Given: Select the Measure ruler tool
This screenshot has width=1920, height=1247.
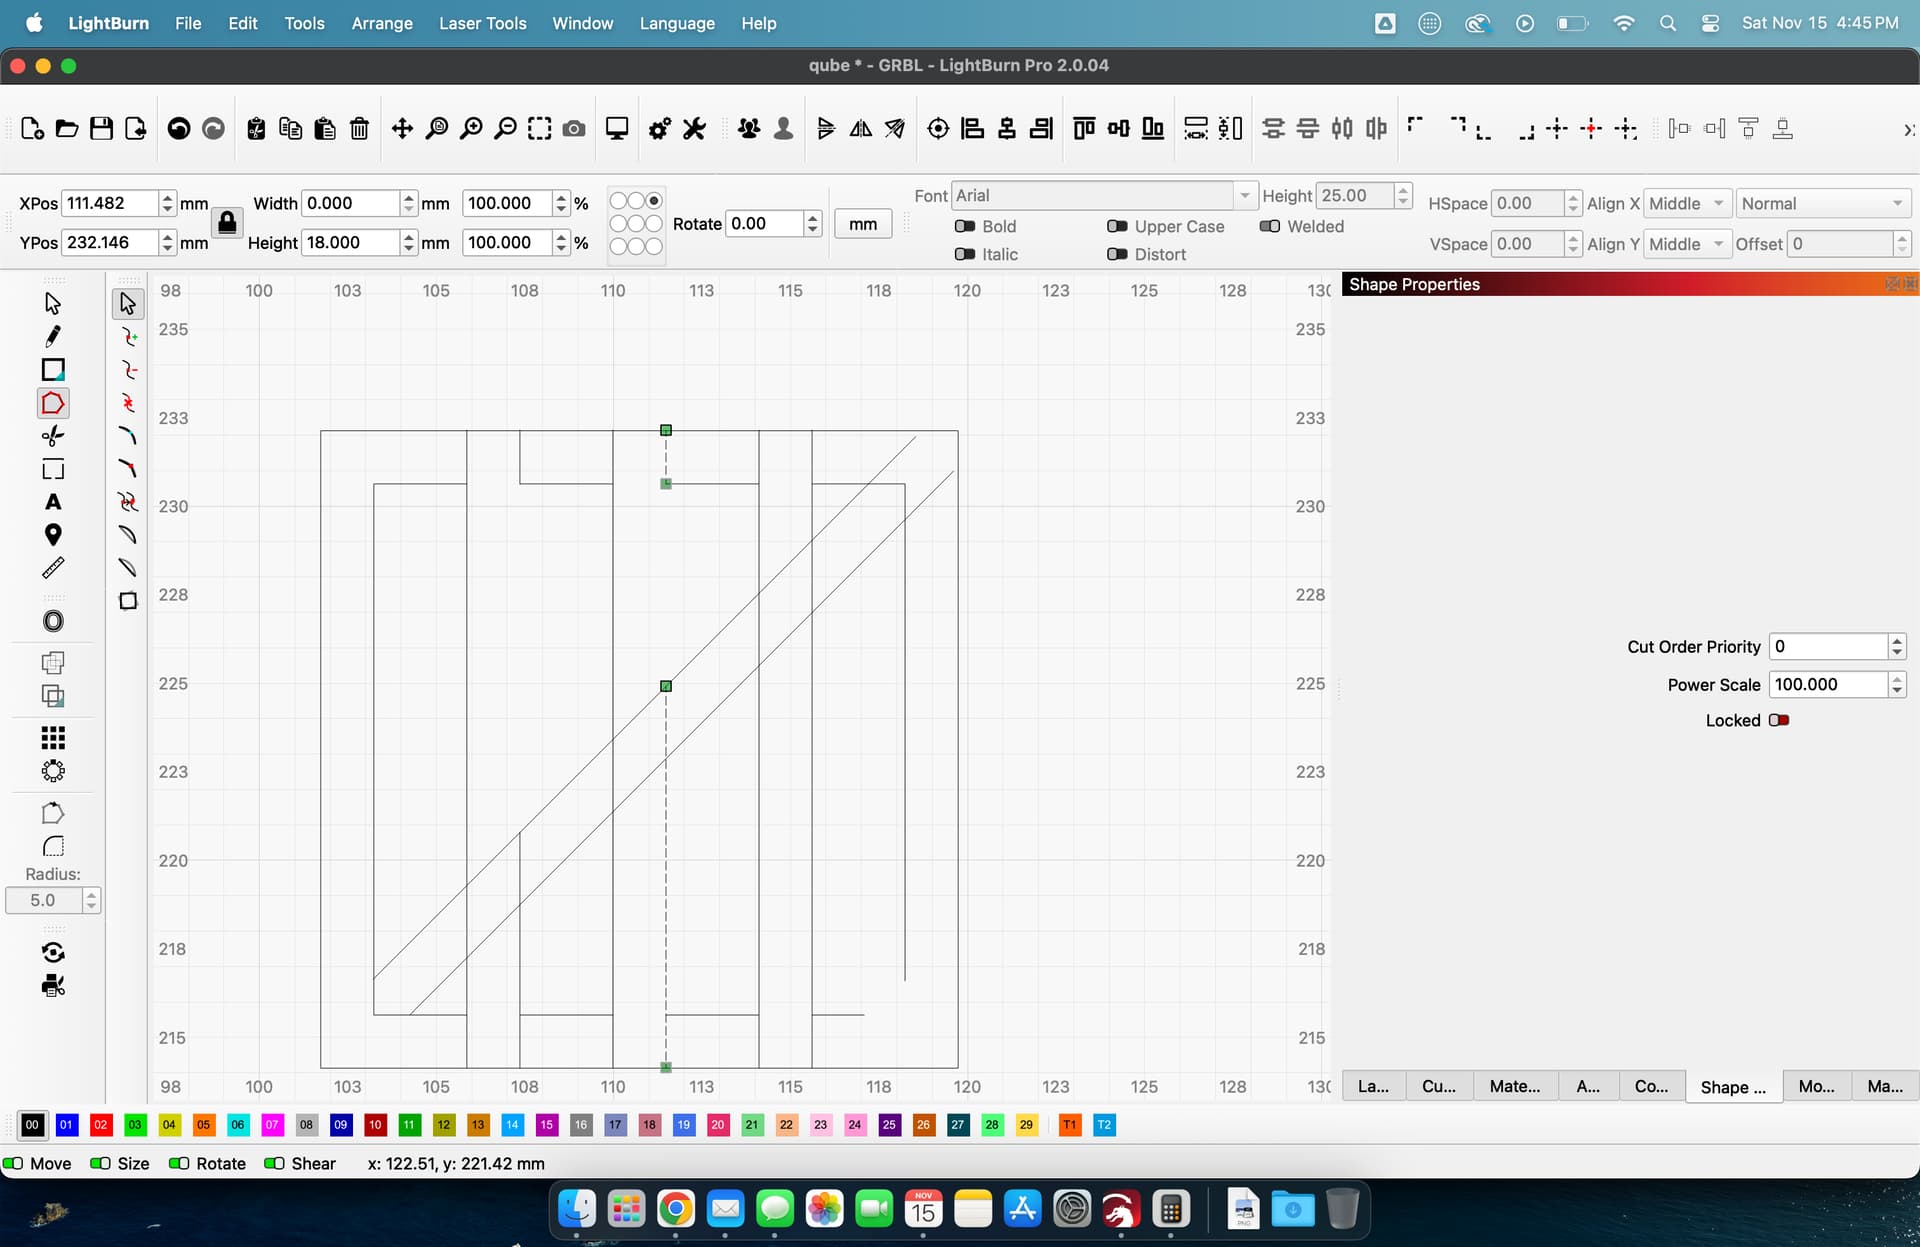Looking at the screenshot, I should [x=53, y=568].
